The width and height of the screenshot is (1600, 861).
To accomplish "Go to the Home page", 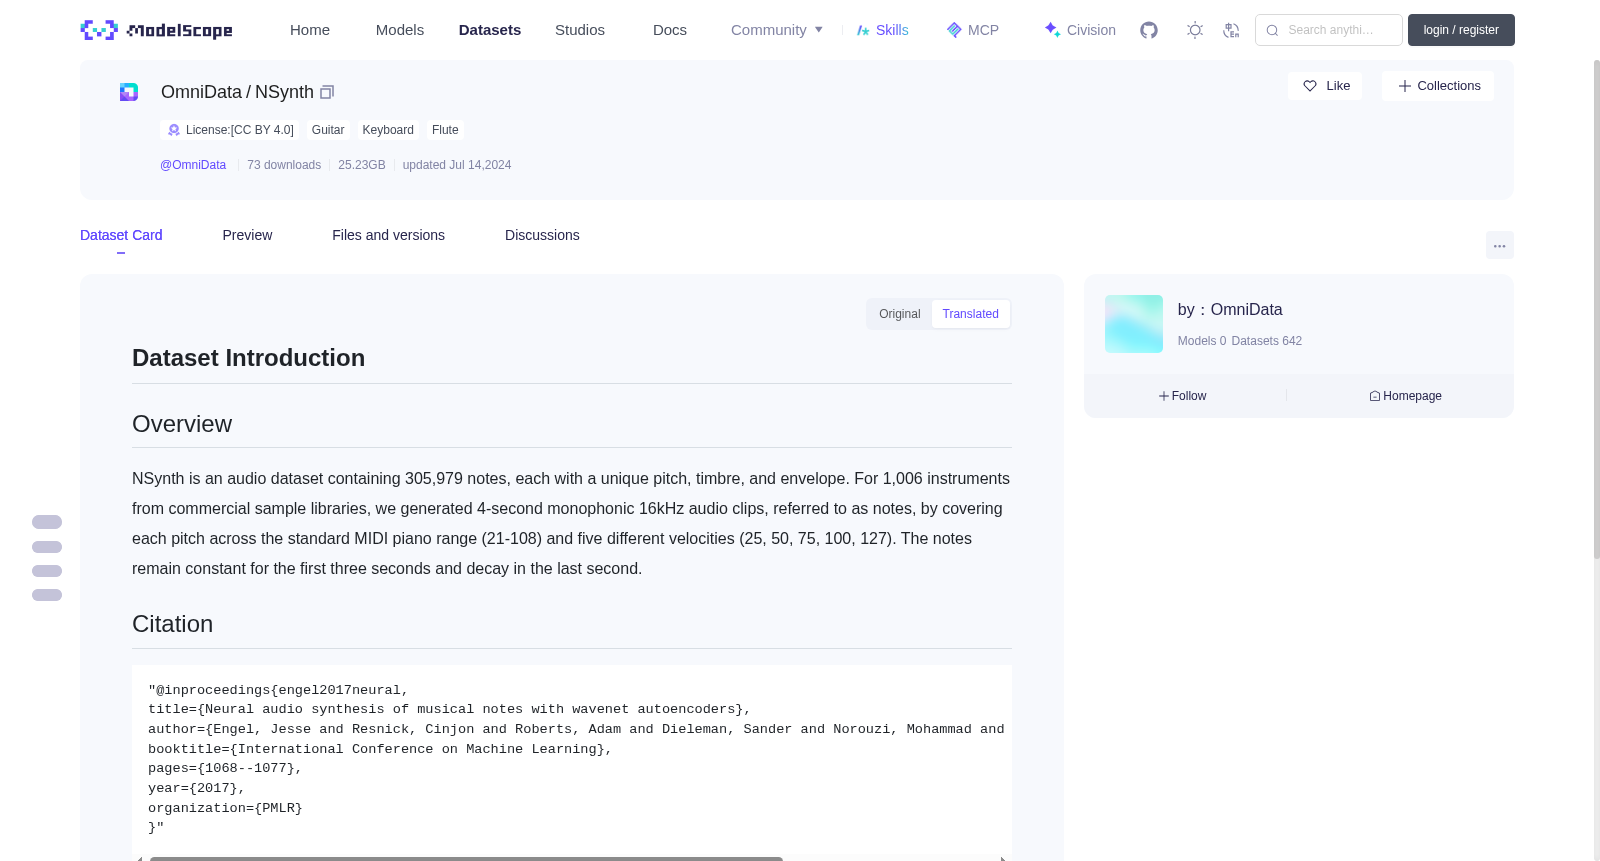I will point(310,30).
